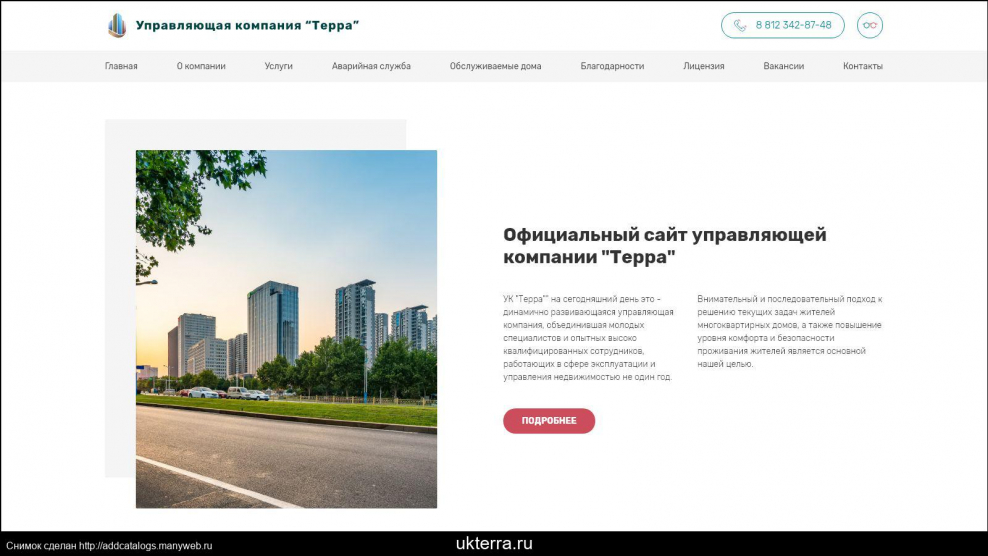The image size is (988, 556).
Task: Navigate to Благодарности
Action: click(x=612, y=66)
